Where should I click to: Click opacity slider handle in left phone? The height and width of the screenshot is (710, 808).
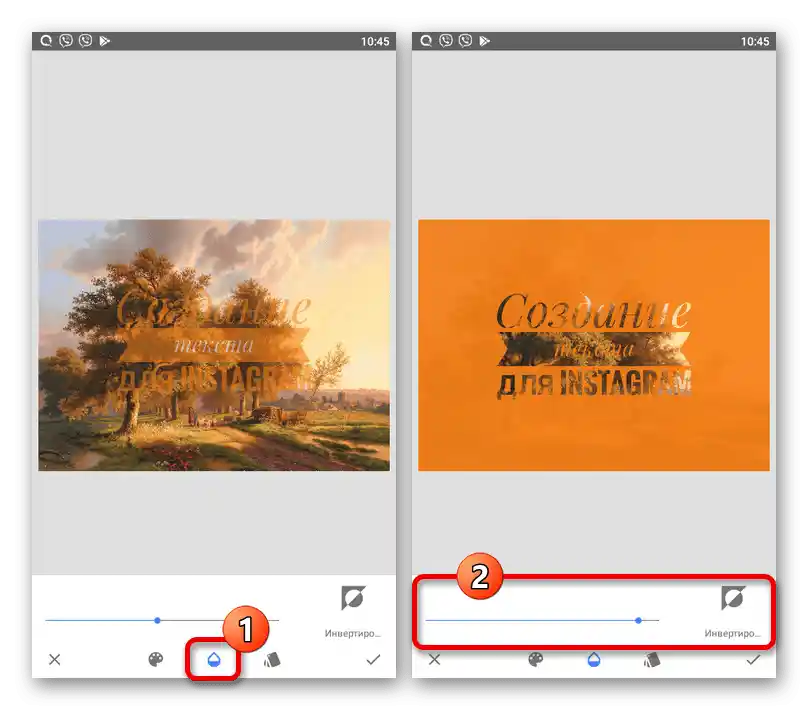(157, 620)
